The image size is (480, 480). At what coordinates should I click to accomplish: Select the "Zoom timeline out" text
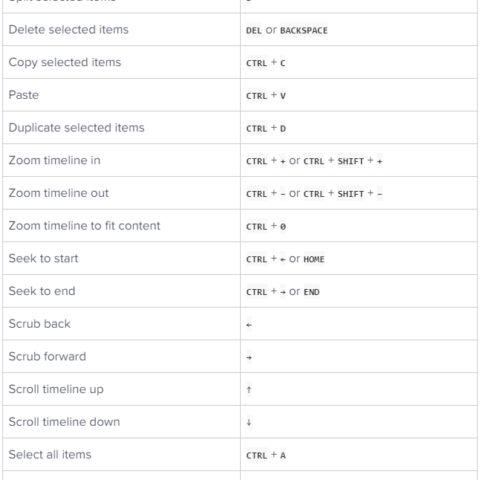coord(59,193)
